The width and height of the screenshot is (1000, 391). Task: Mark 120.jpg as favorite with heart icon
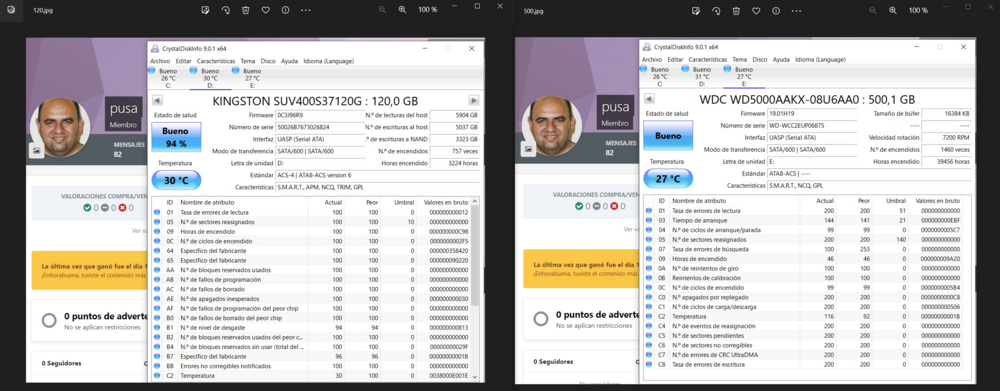(x=265, y=10)
